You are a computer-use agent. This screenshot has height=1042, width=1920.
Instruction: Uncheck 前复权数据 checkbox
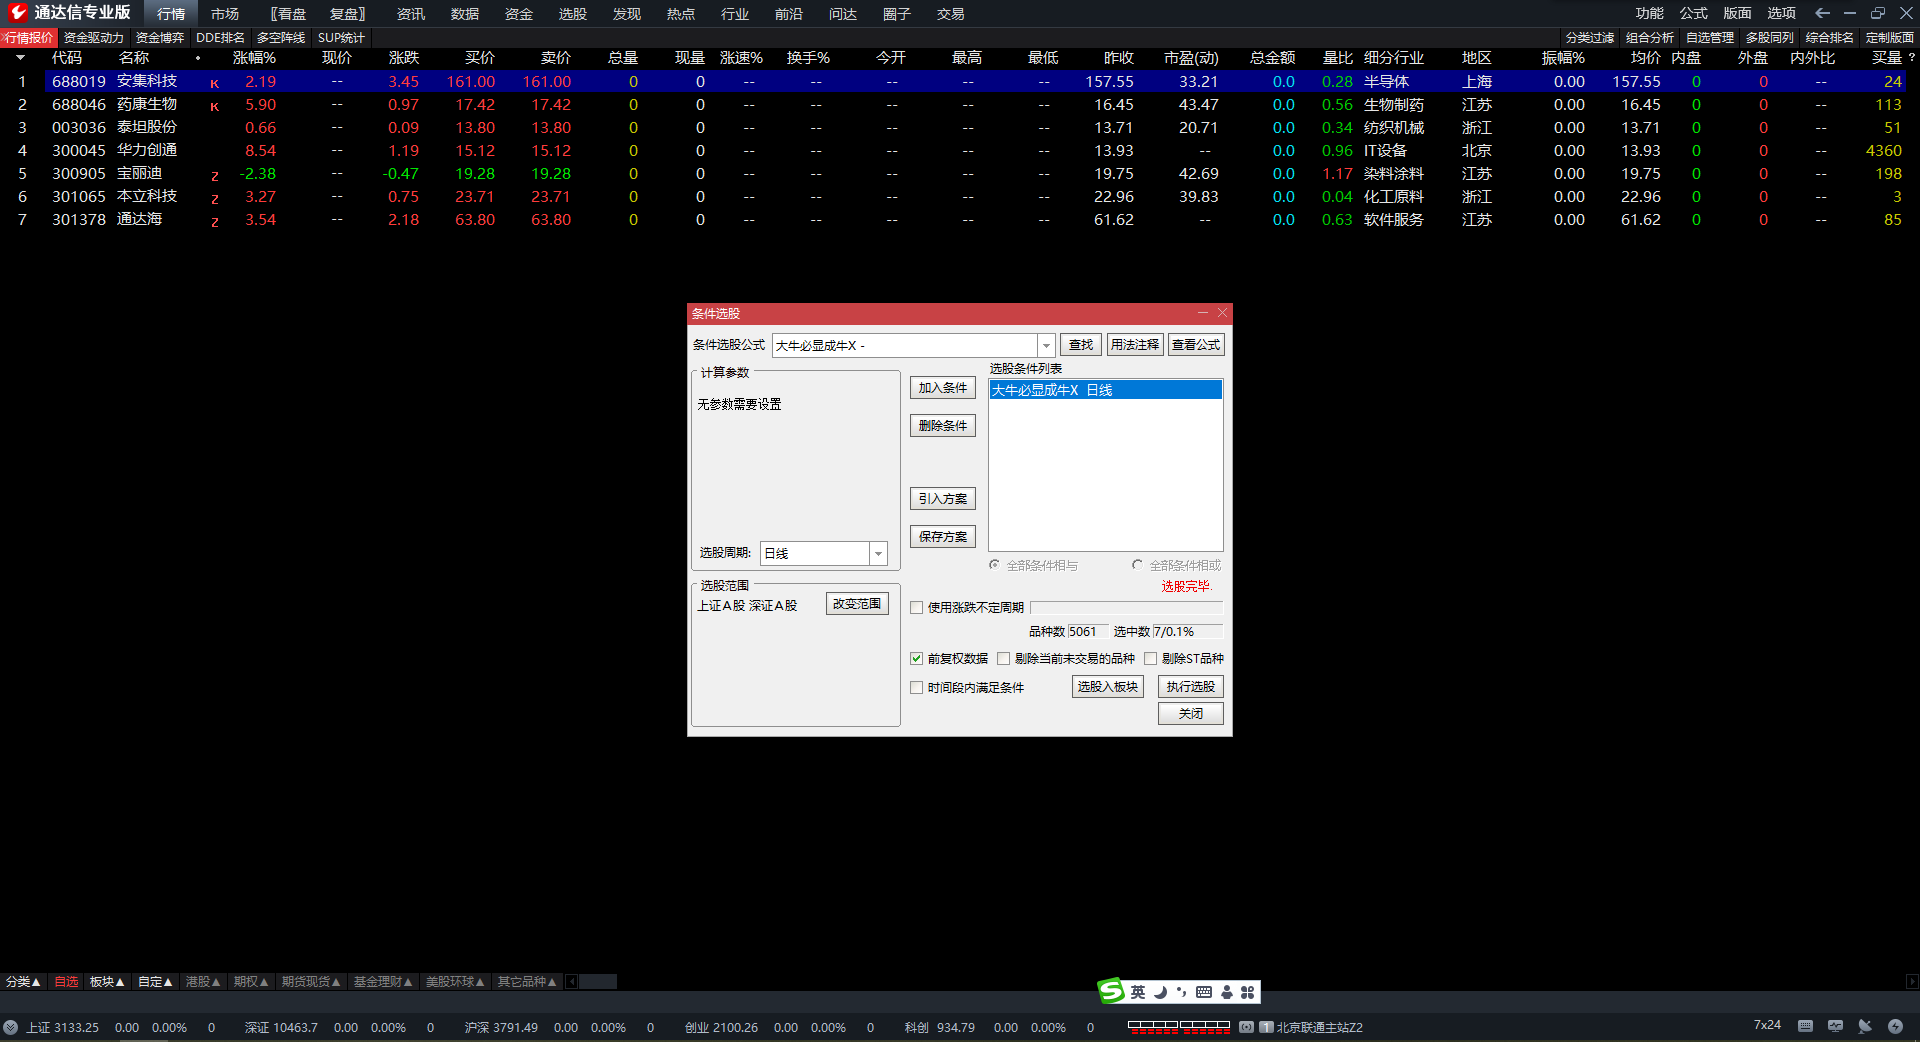tap(916, 658)
